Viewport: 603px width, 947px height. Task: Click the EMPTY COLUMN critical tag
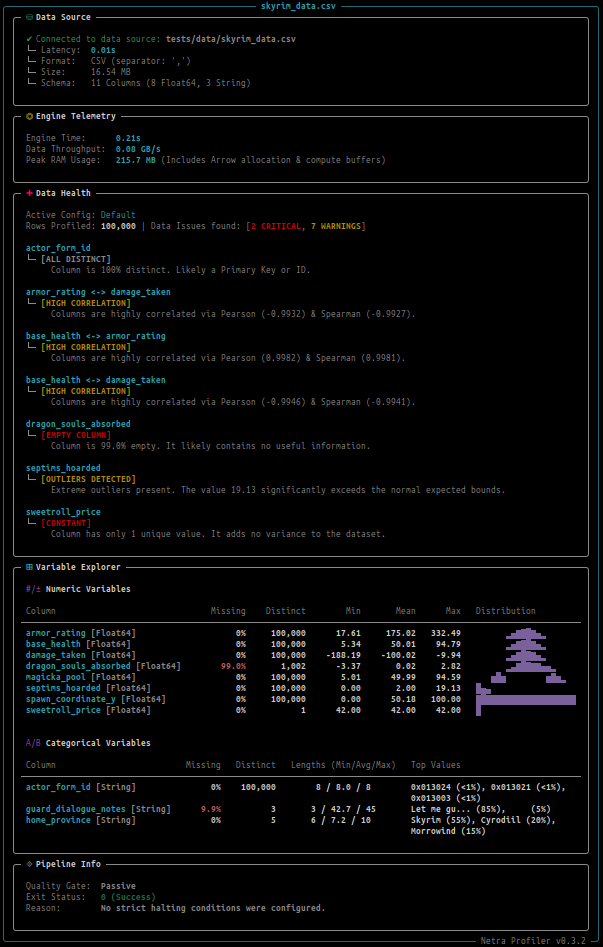tap(76, 435)
